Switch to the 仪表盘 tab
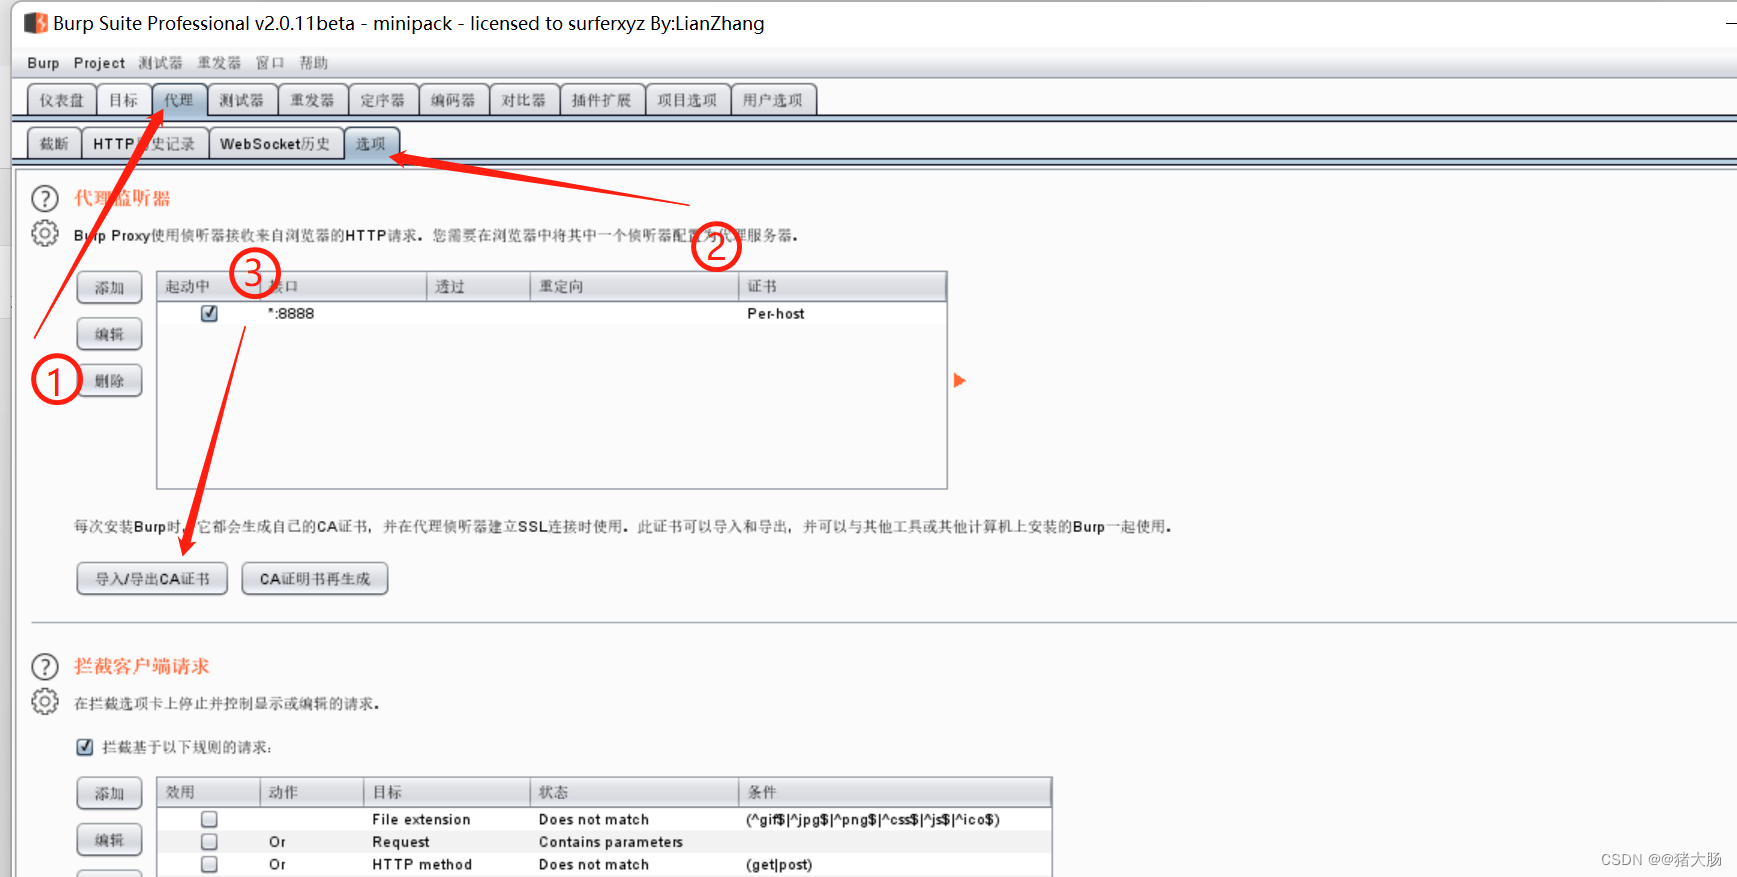 tap(62, 100)
